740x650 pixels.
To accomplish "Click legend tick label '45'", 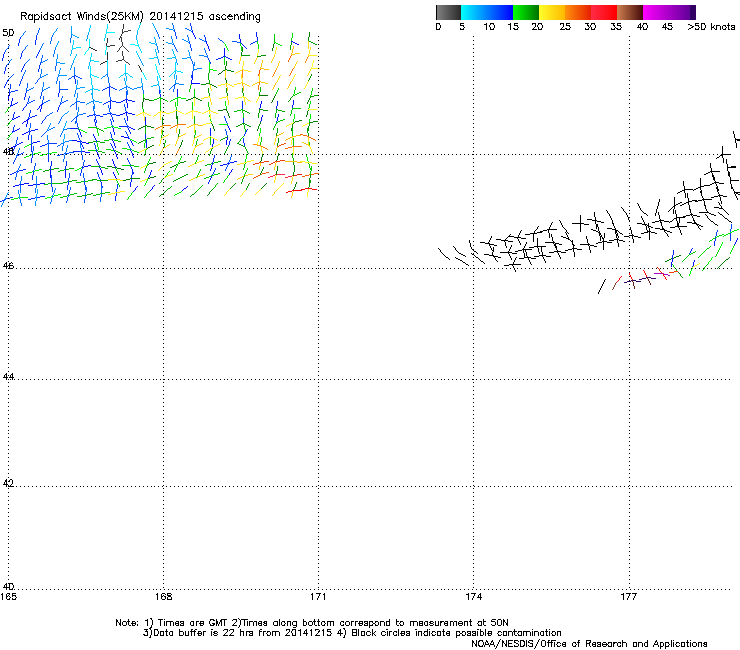I will tap(667, 27).
